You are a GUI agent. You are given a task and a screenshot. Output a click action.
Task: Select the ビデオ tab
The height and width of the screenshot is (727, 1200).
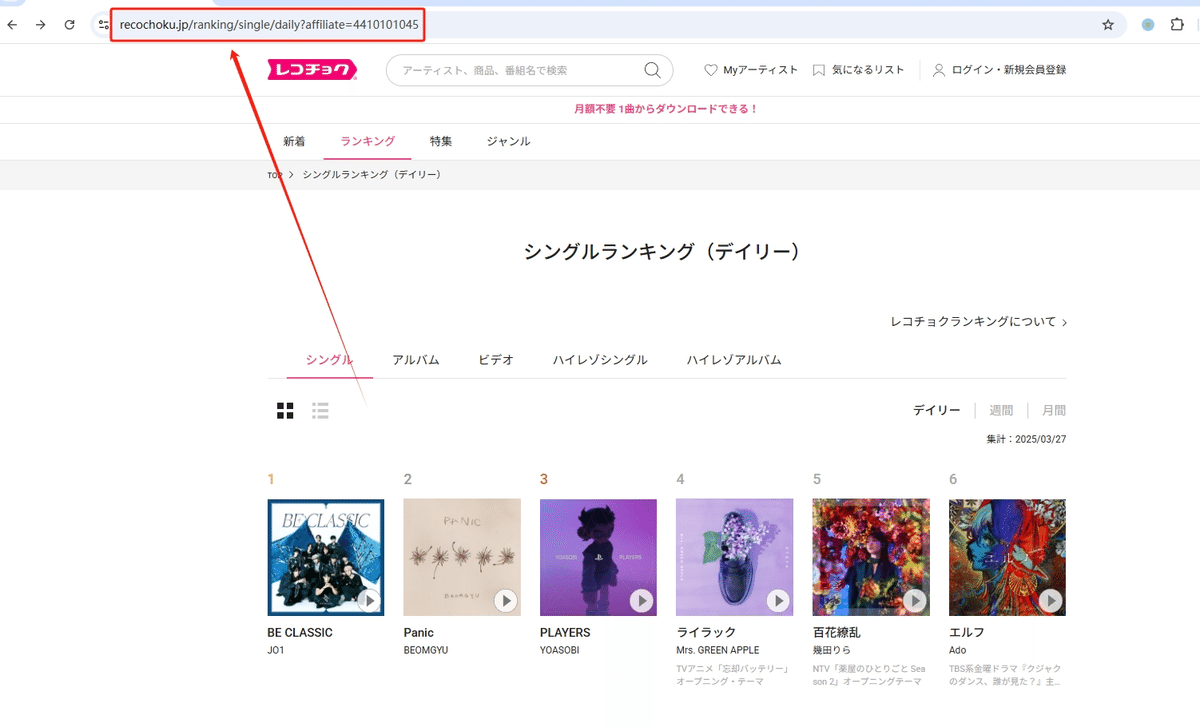click(496, 359)
